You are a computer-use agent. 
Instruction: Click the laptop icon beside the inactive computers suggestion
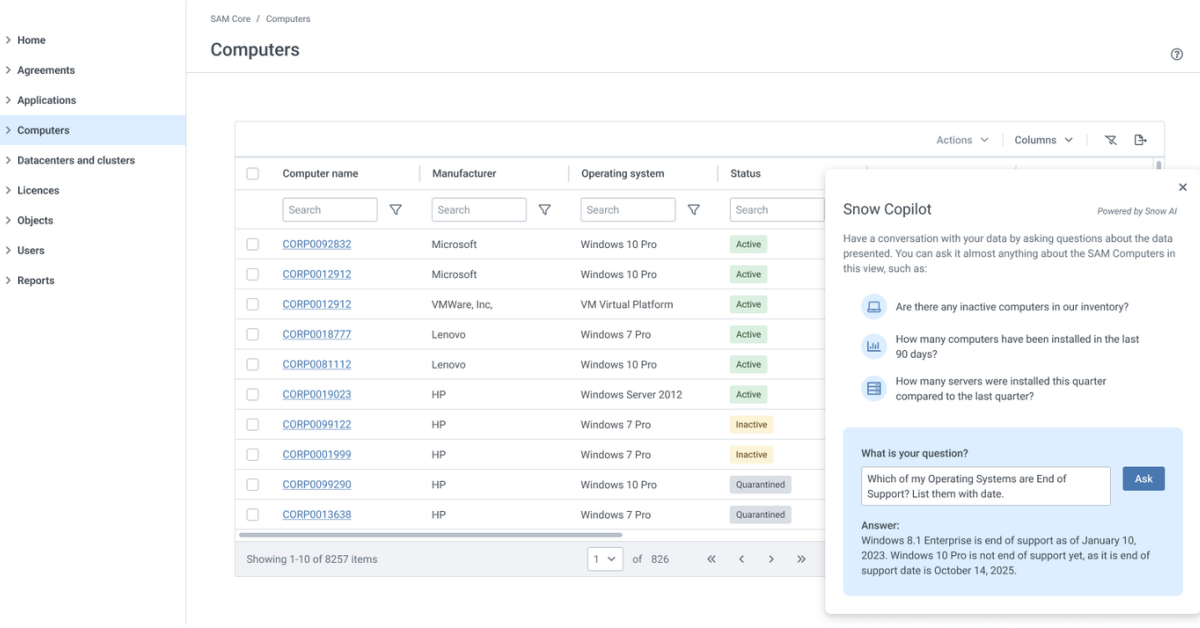(874, 307)
